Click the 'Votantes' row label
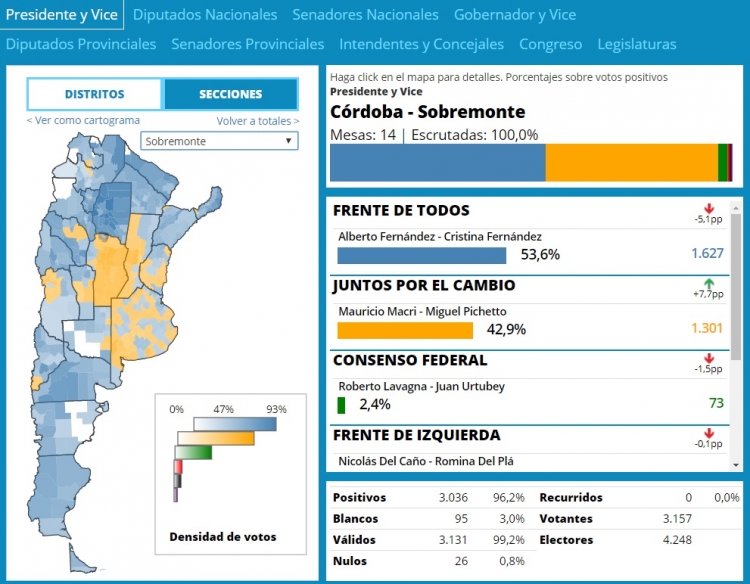Screen dimensions: 750x584 566,518
